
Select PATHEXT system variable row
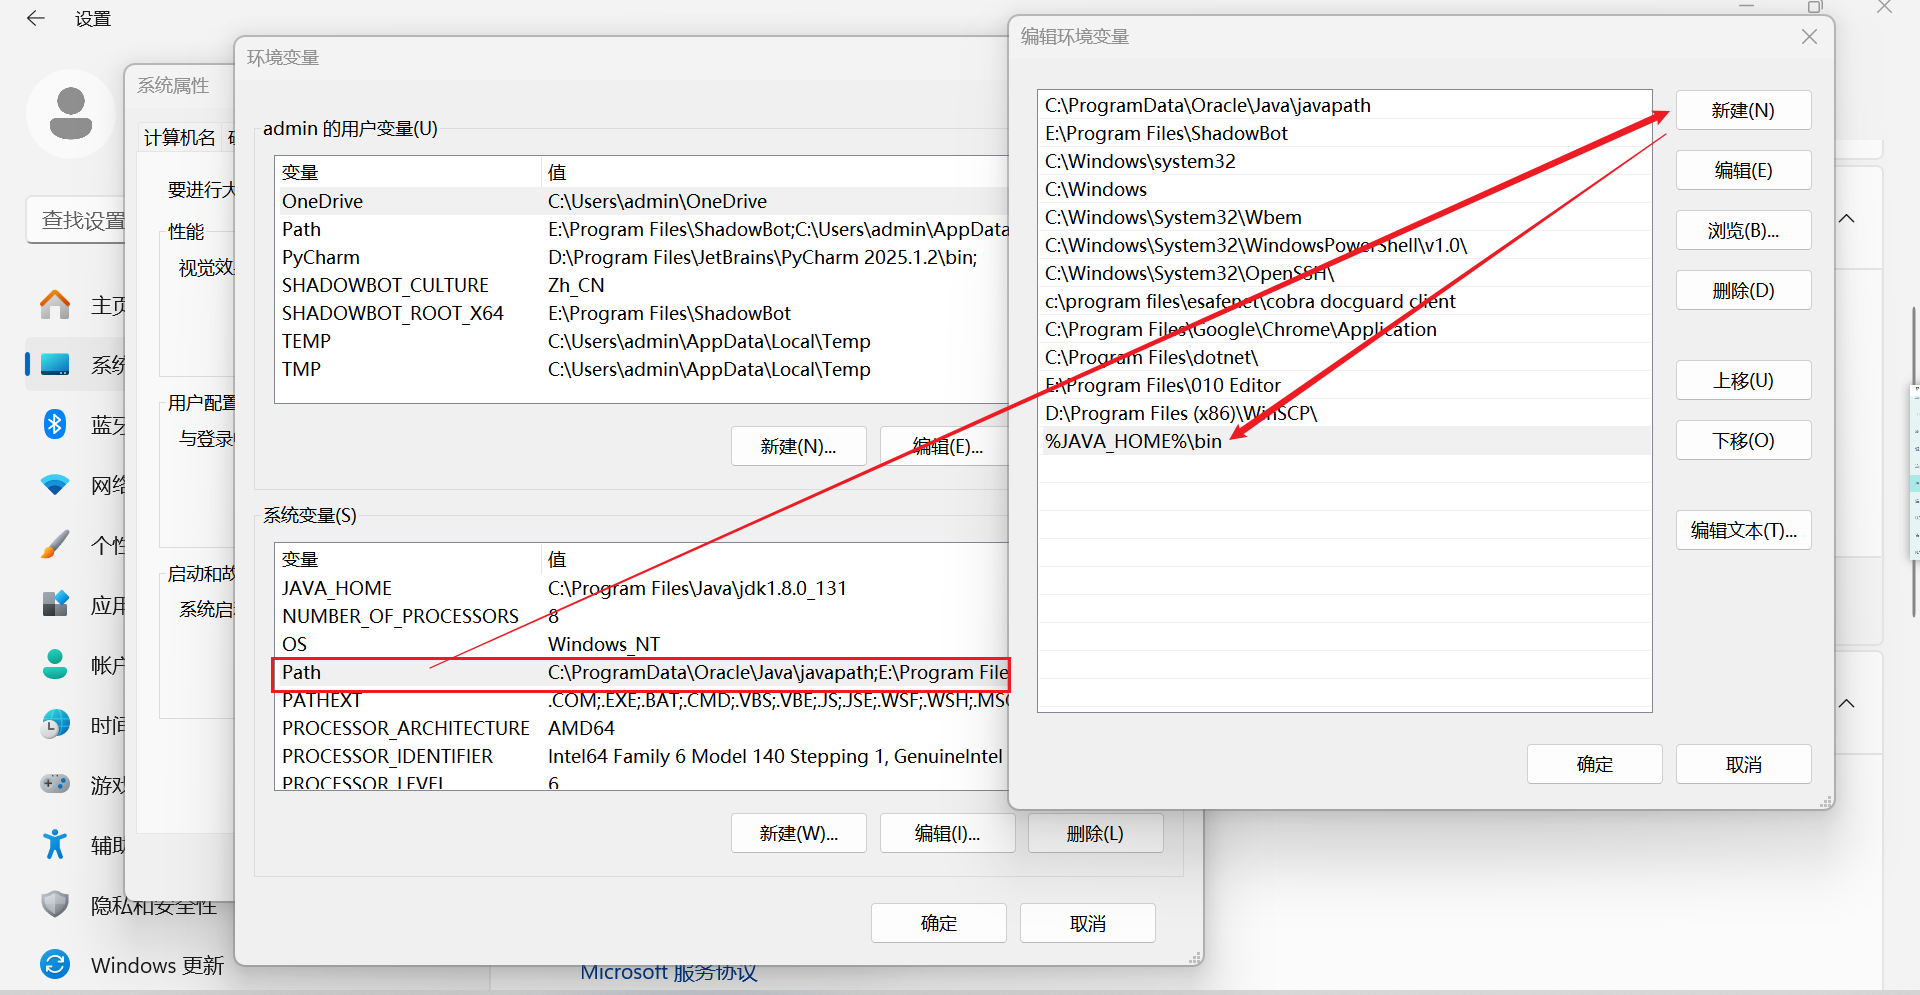642,700
